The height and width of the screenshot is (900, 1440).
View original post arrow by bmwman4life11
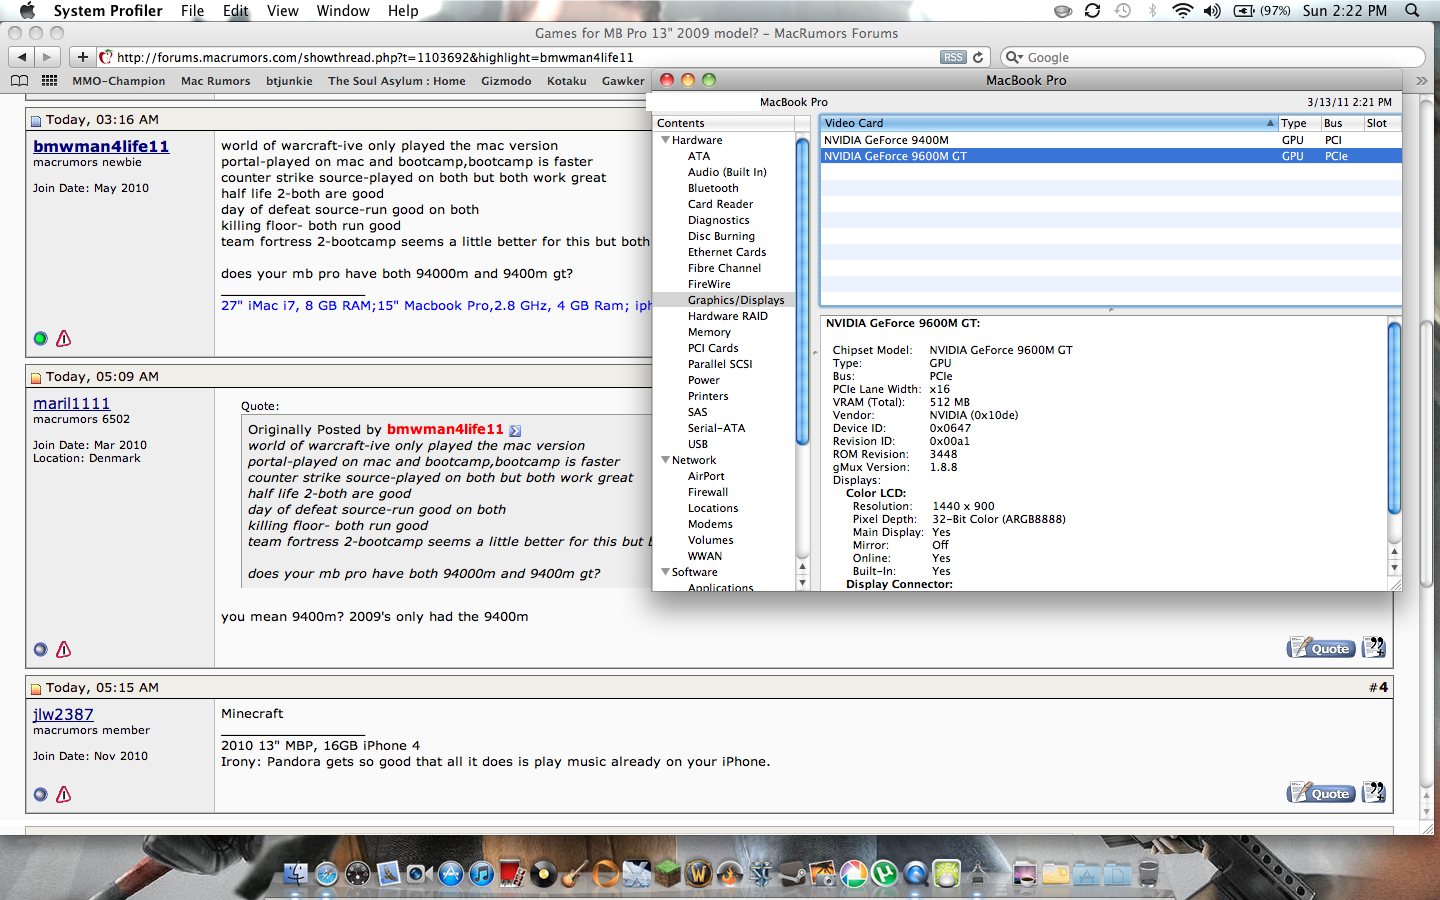point(515,430)
